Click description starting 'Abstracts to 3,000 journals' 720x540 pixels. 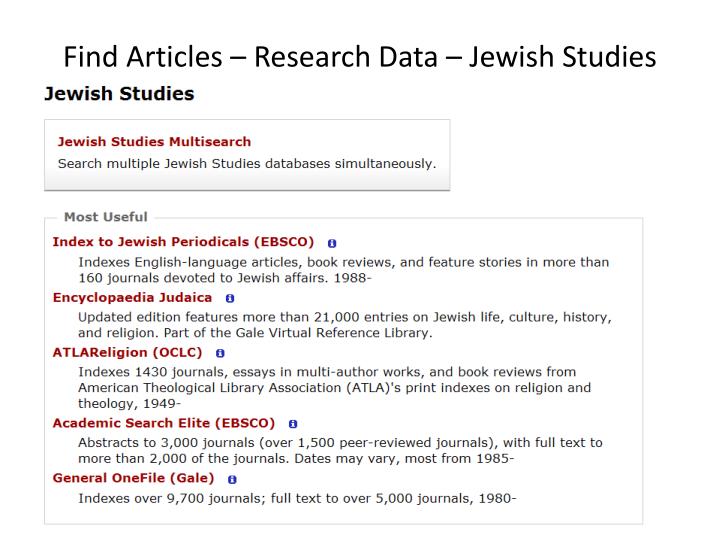tap(340, 450)
